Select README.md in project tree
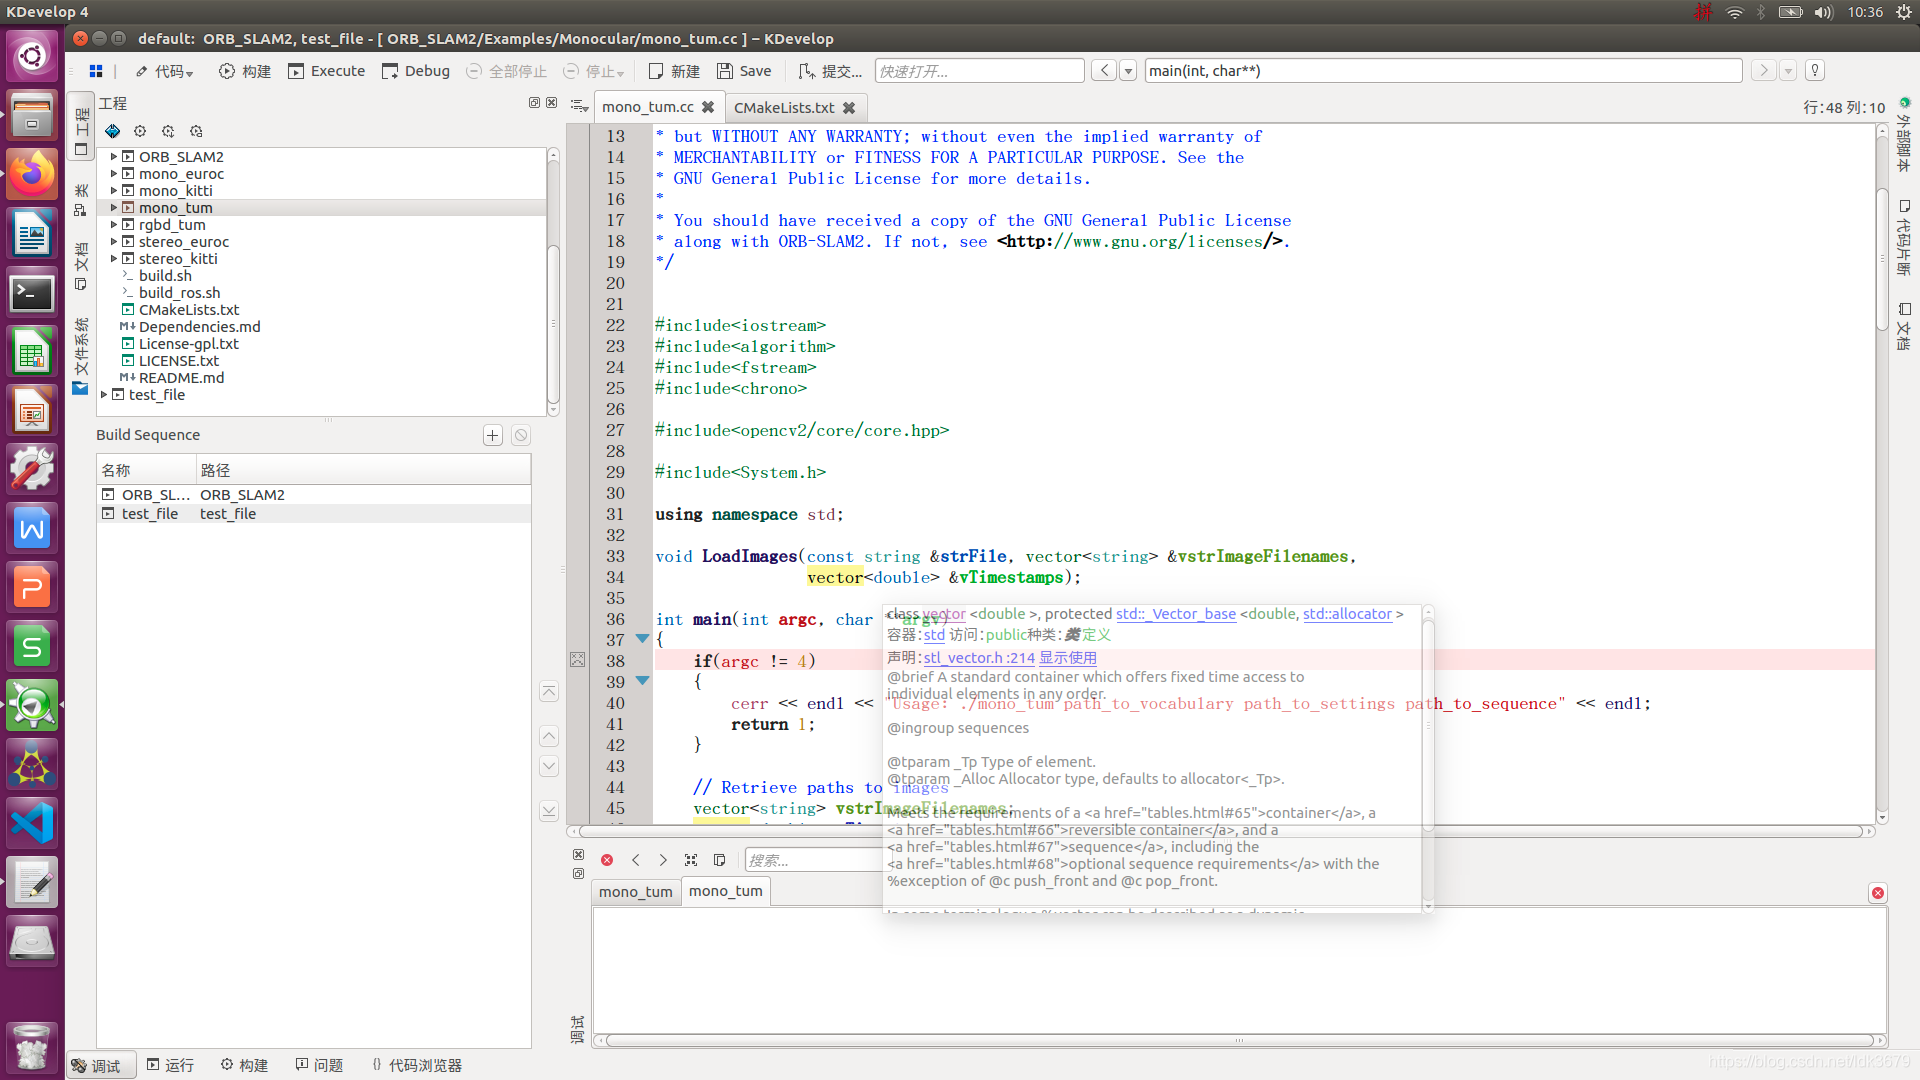The height and width of the screenshot is (1080, 1920). coord(181,378)
